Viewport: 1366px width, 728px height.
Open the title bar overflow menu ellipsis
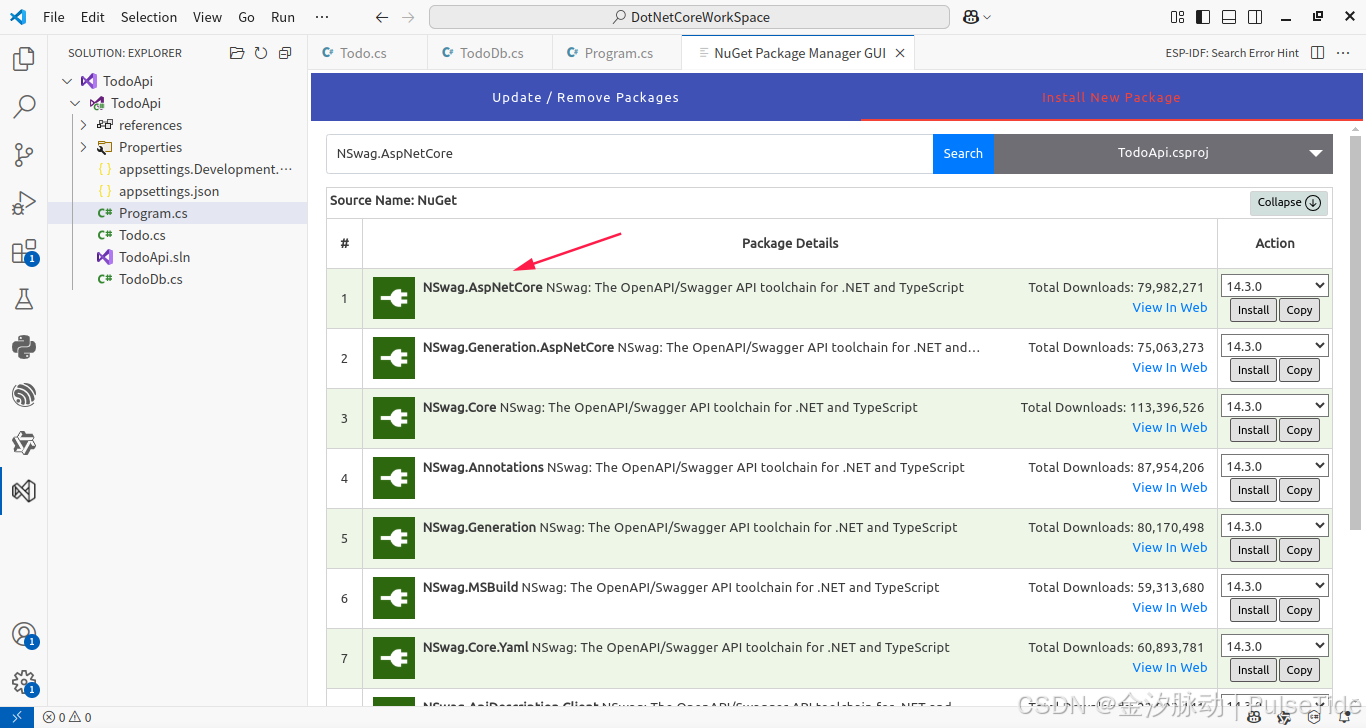pos(321,17)
